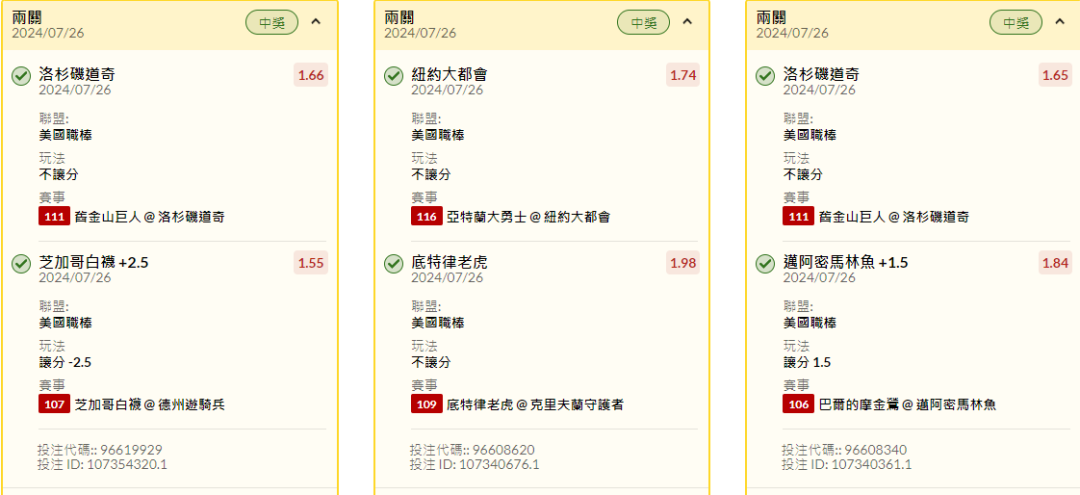Select match text 巴爾的摩金鶯 @ 邁阿密馬林魚
1080x495 pixels.
(907, 405)
